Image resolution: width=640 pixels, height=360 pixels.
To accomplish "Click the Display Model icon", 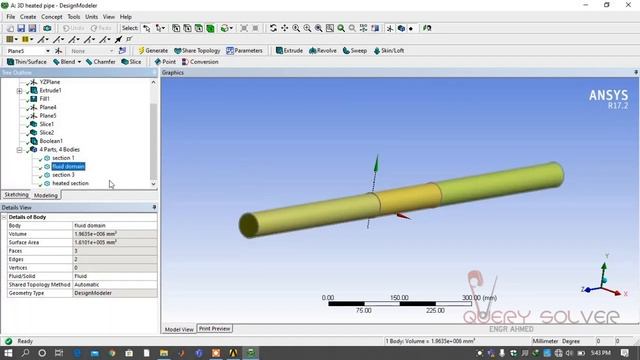I will click(401, 28).
